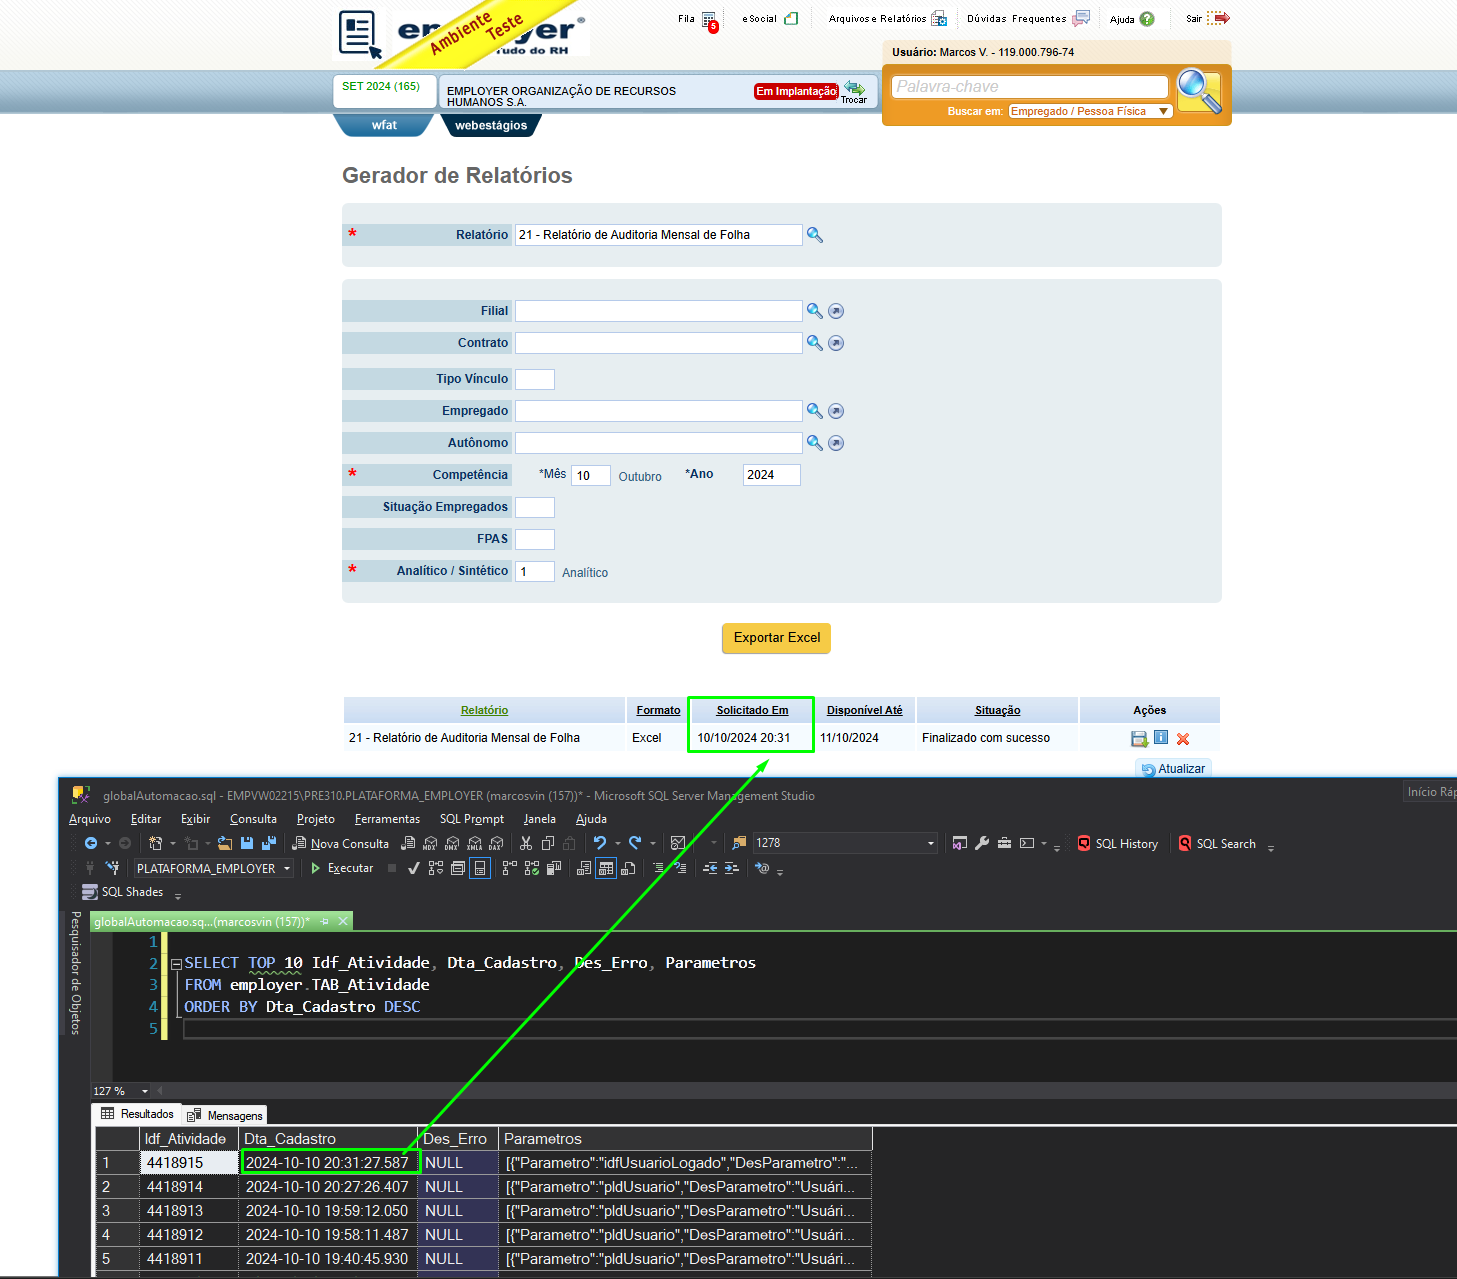Open the Fila queue icon
Screen dimensions: 1457x1279
click(709, 20)
